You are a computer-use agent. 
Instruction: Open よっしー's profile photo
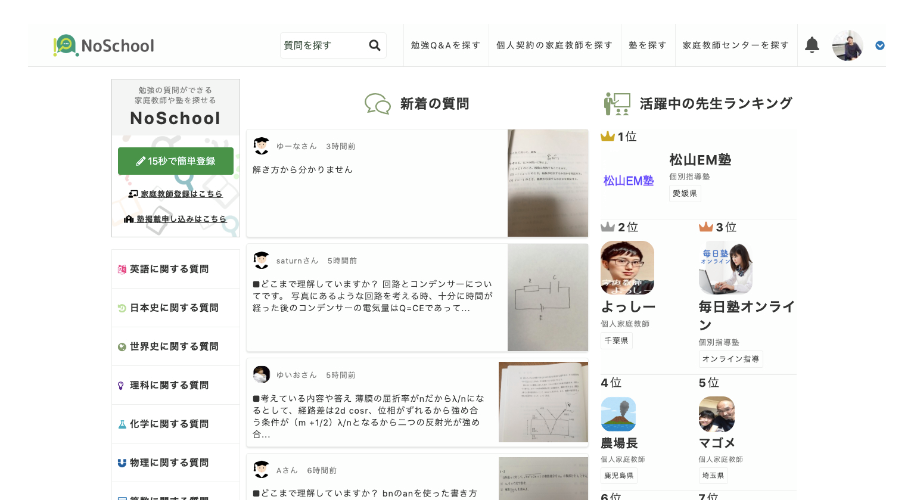[x=627, y=268]
